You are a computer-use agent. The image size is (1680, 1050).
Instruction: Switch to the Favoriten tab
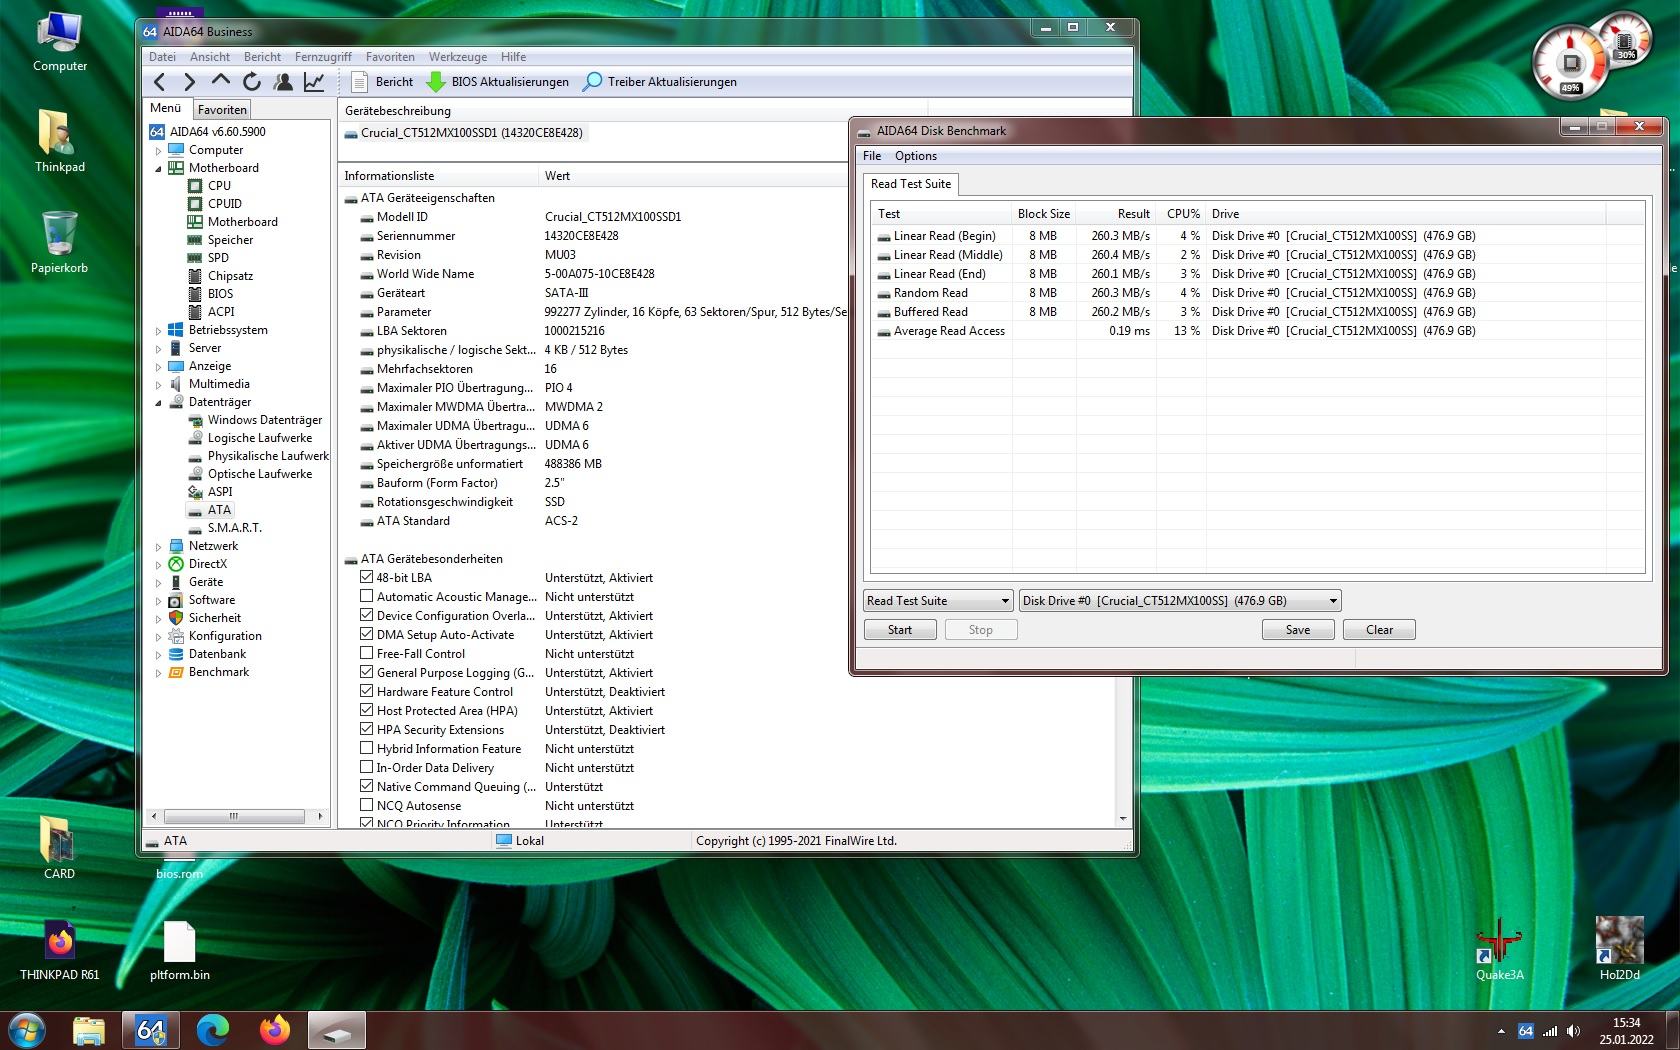(x=222, y=110)
